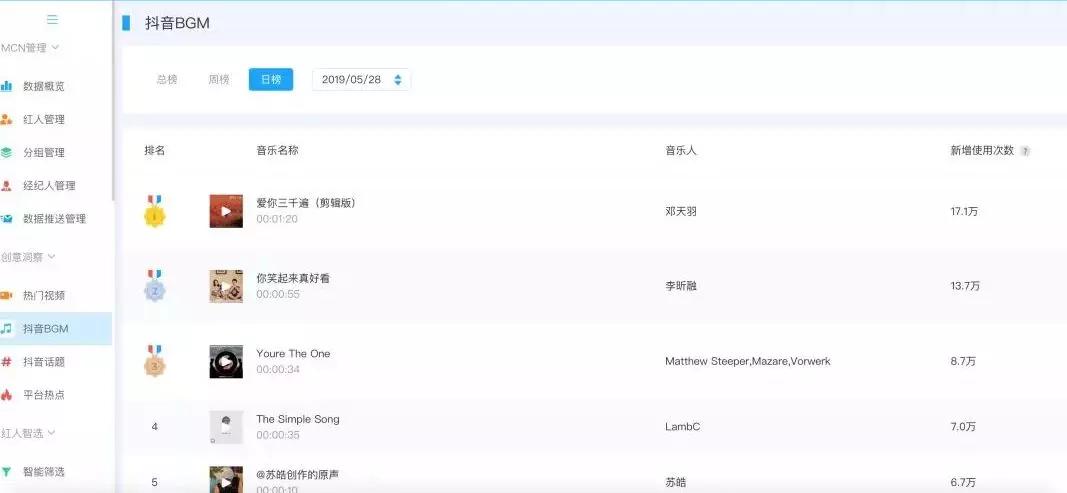Click the 分组管理 layers icon

[x=6, y=153]
